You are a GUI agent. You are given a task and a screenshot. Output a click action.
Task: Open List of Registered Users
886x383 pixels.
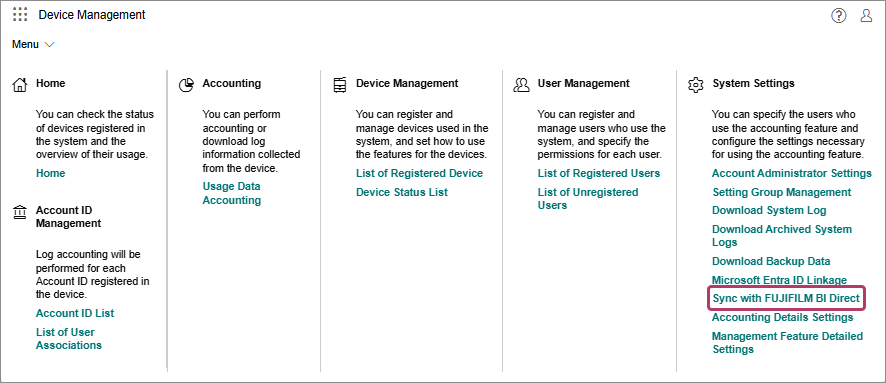point(598,173)
